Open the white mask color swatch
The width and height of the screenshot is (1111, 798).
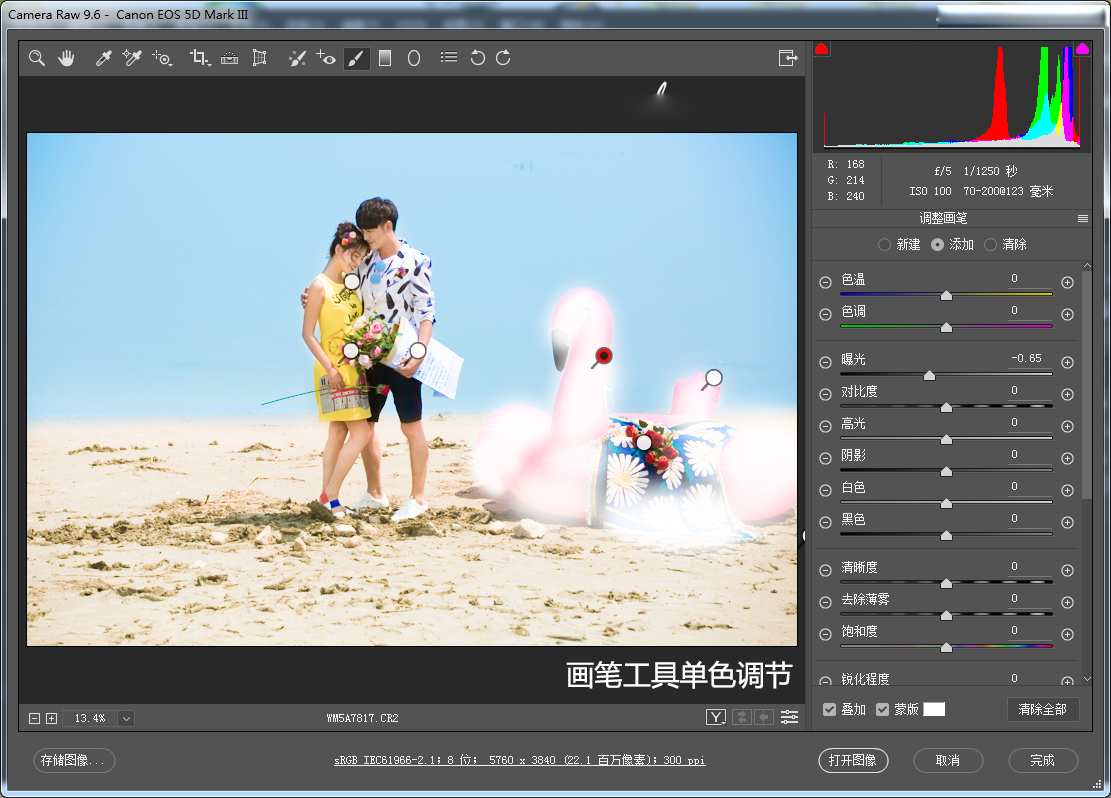[934, 709]
